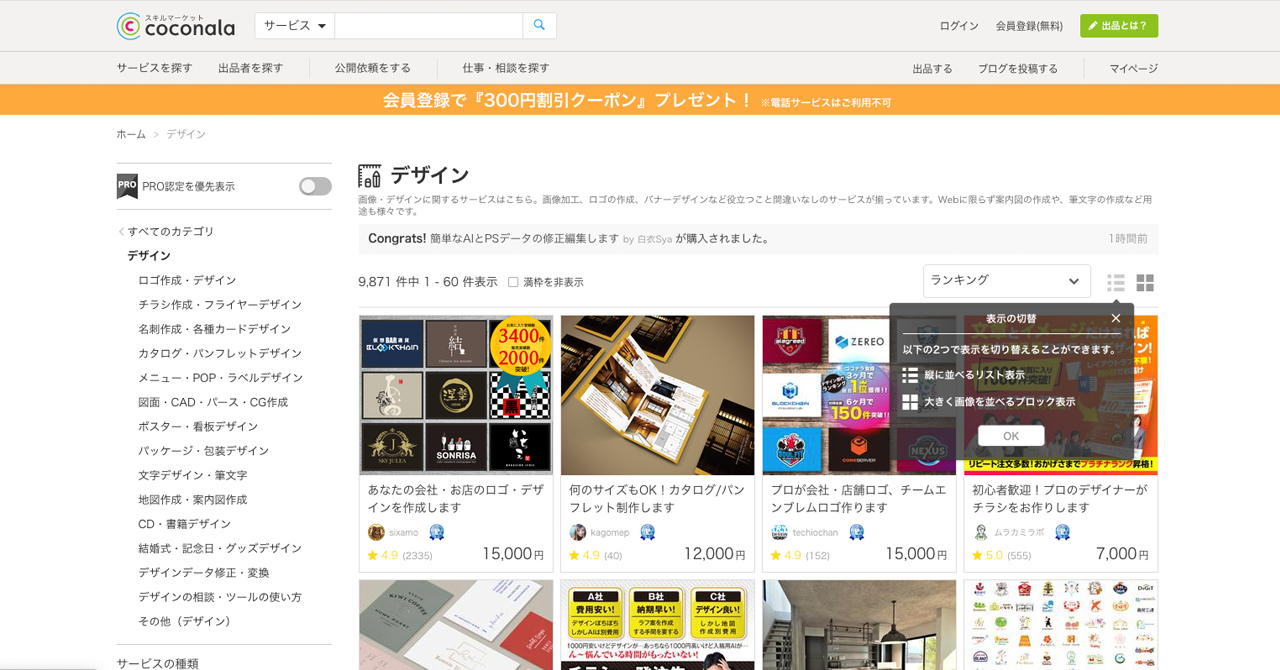Check the 満枠を非表示 checkbox
This screenshot has height=670, width=1280.
pos(513,282)
